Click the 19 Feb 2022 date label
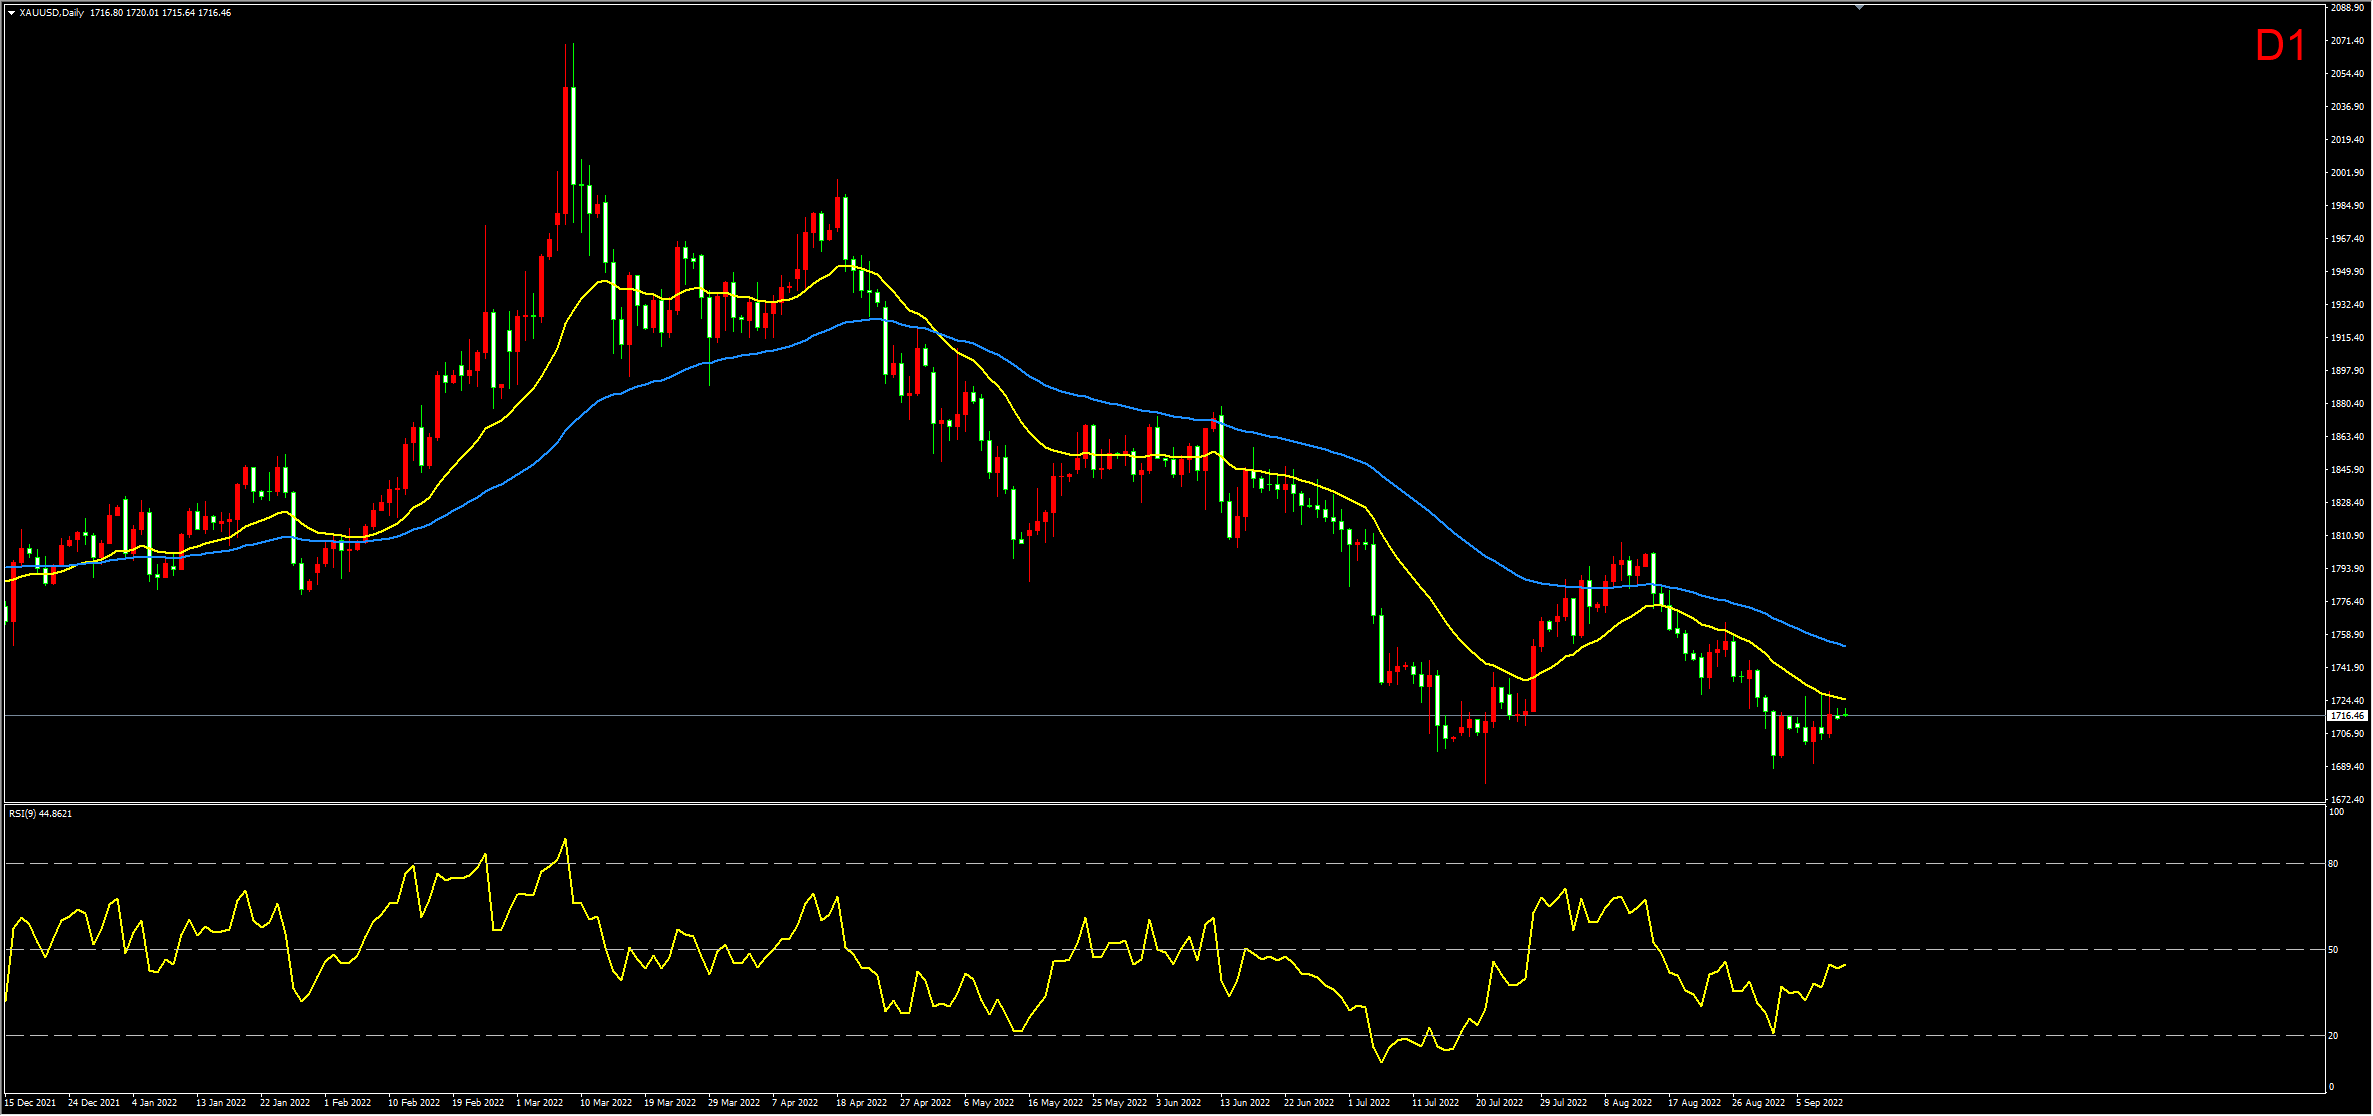Screen dimensions: 2373x1116 coord(478,1103)
